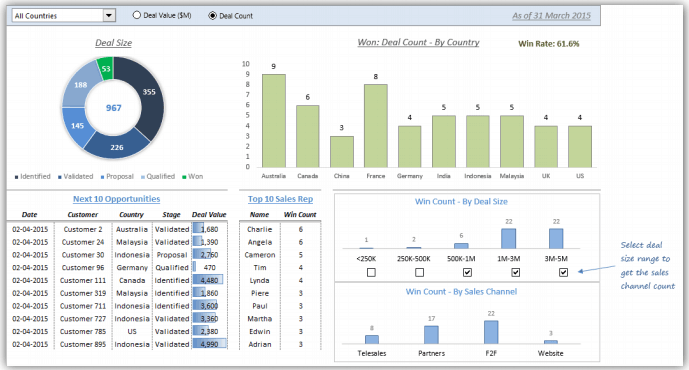Image resolution: width=689 pixels, height=370 pixels.
Task: Open the All Countries dropdown arrow
Action: [x=109, y=16]
